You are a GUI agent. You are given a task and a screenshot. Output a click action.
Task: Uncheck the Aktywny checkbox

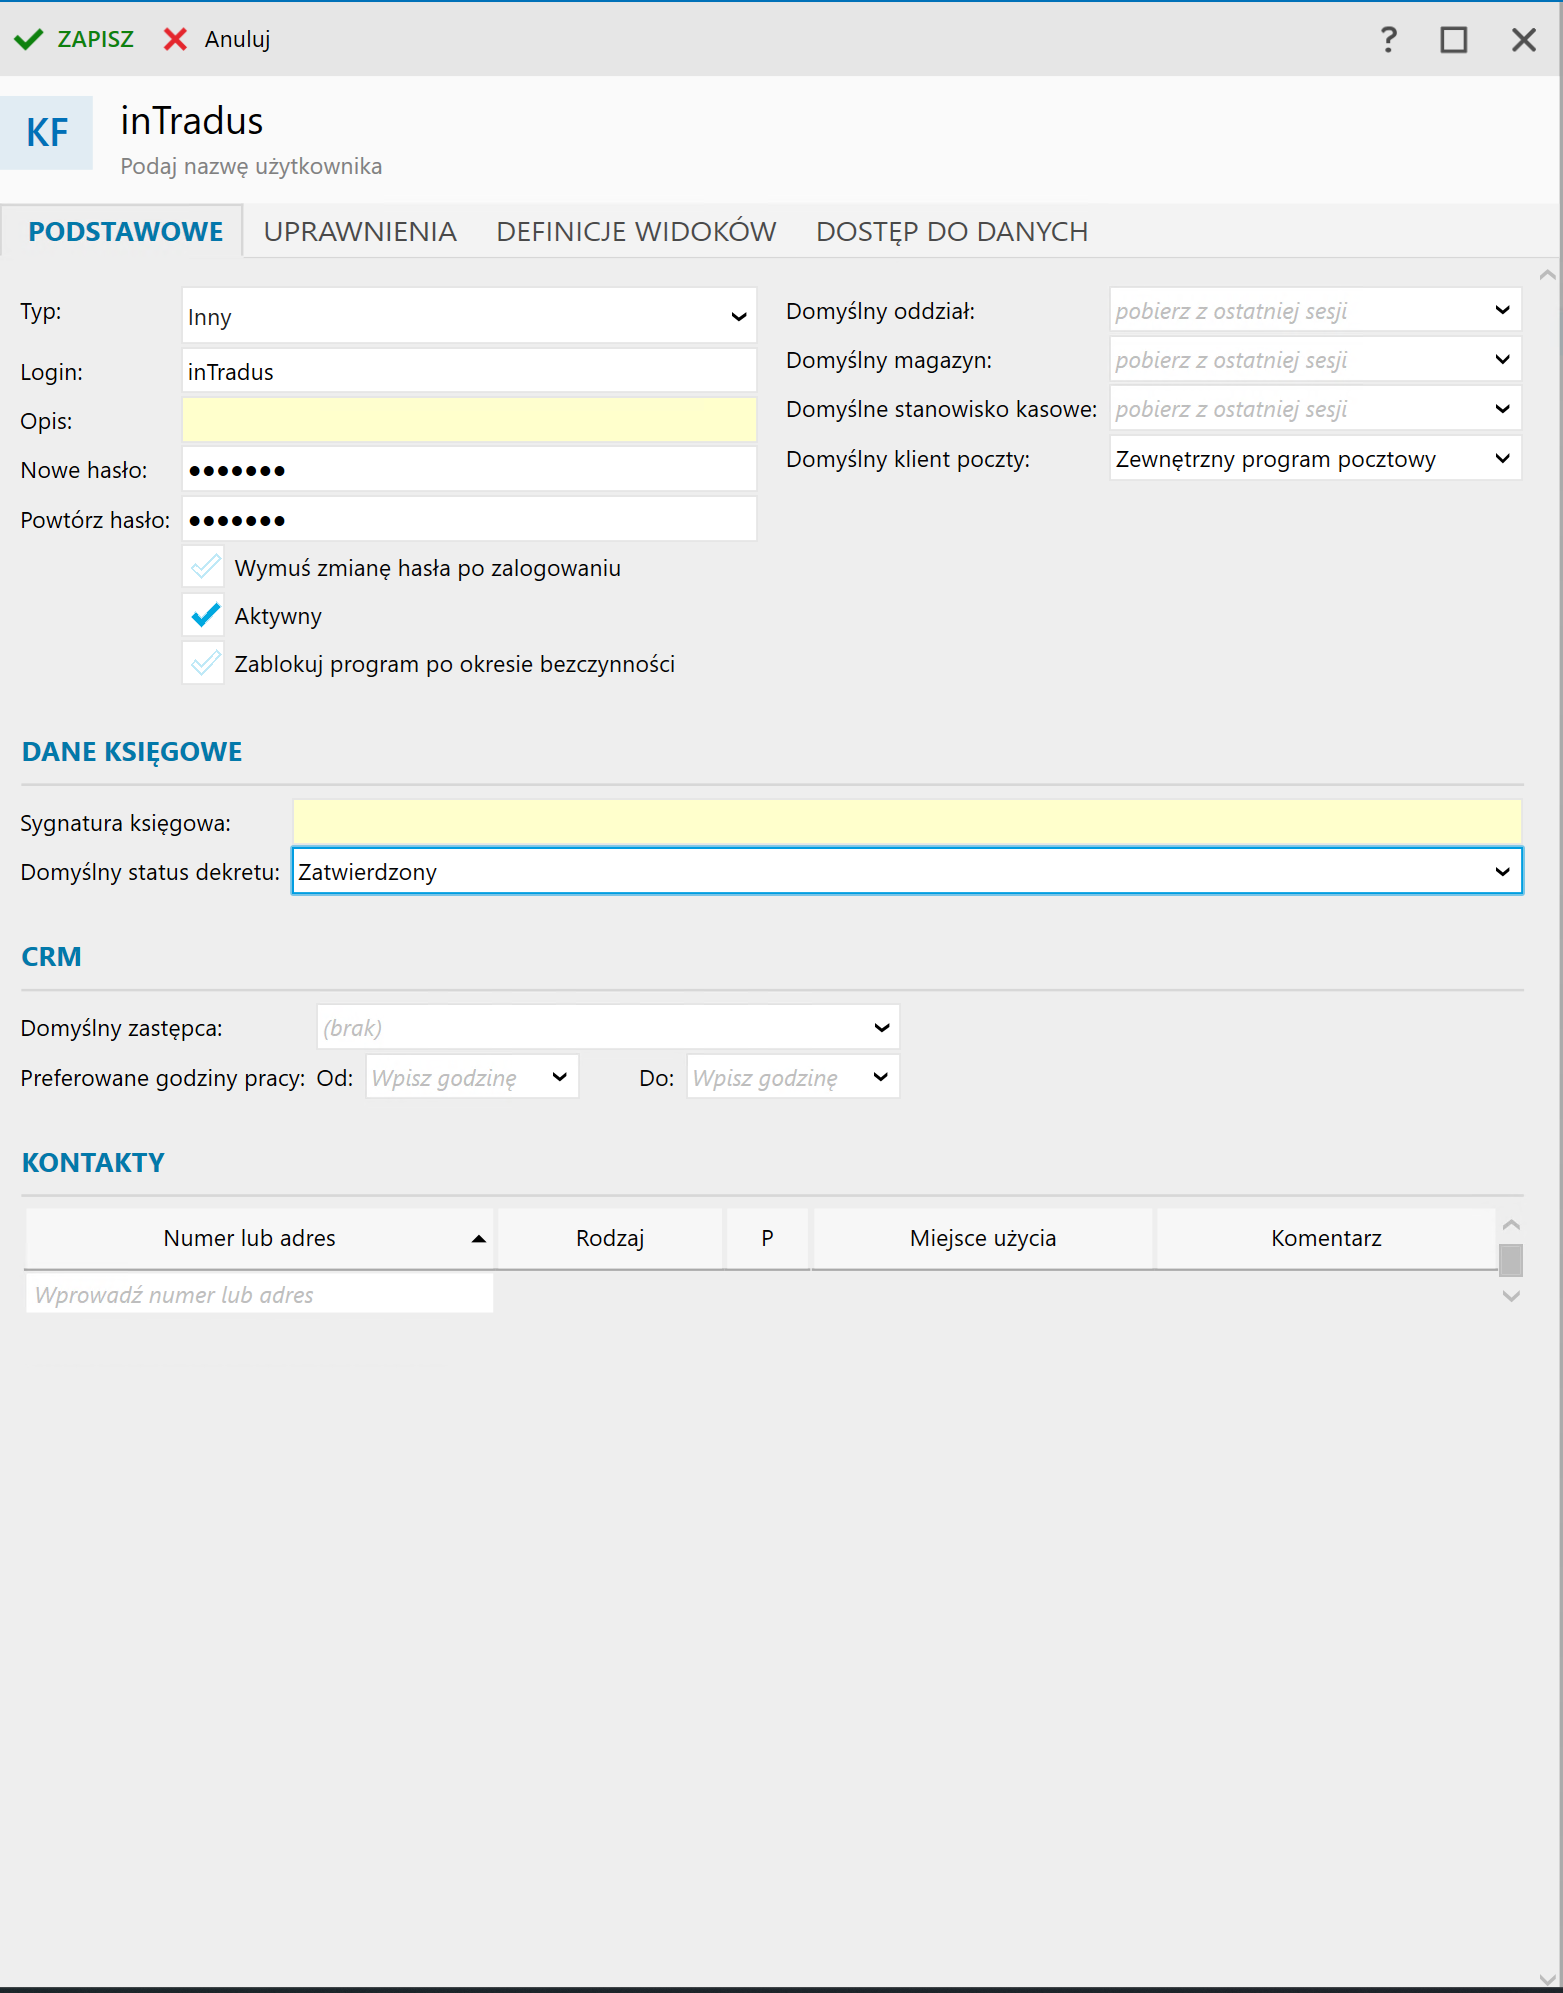coord(205,616)
